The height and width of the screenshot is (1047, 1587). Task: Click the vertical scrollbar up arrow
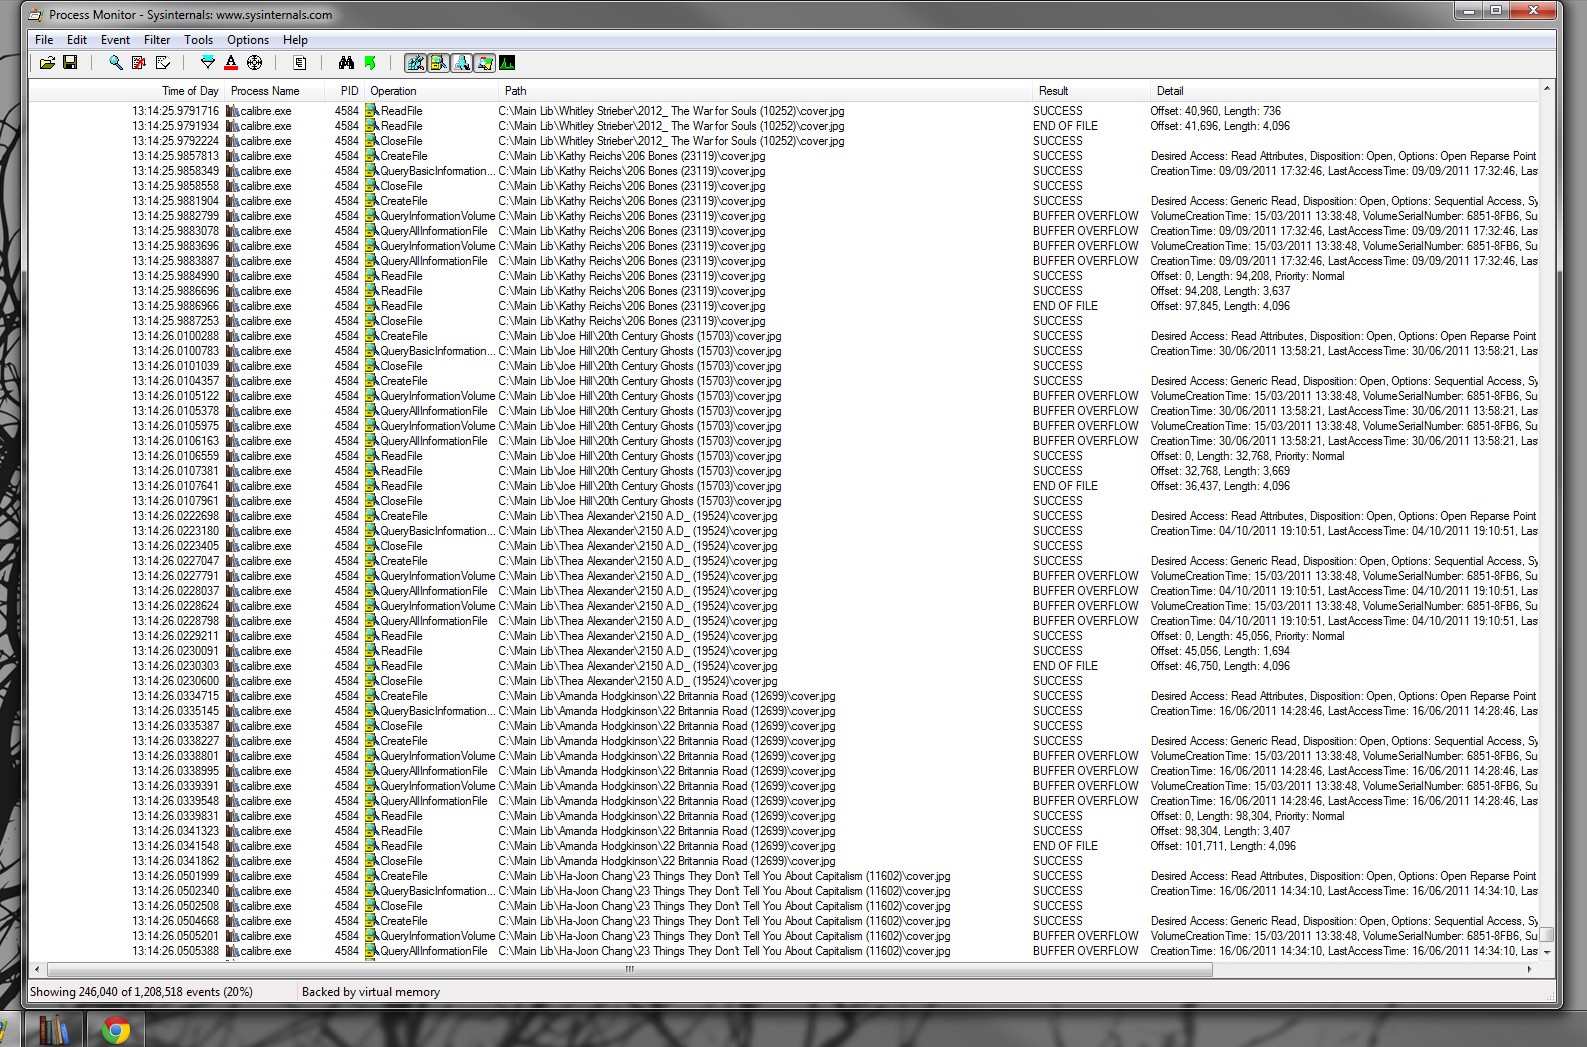pos(1547,90)
